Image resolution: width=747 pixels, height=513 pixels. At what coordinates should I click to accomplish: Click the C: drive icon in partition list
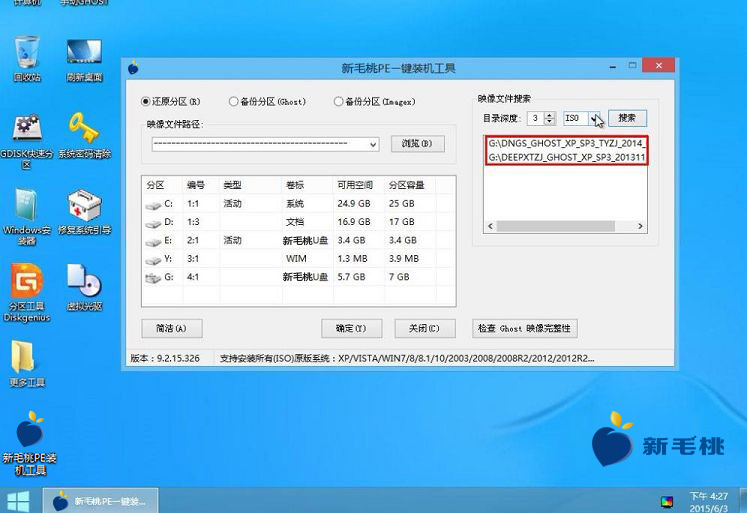[x=153, y=205]
